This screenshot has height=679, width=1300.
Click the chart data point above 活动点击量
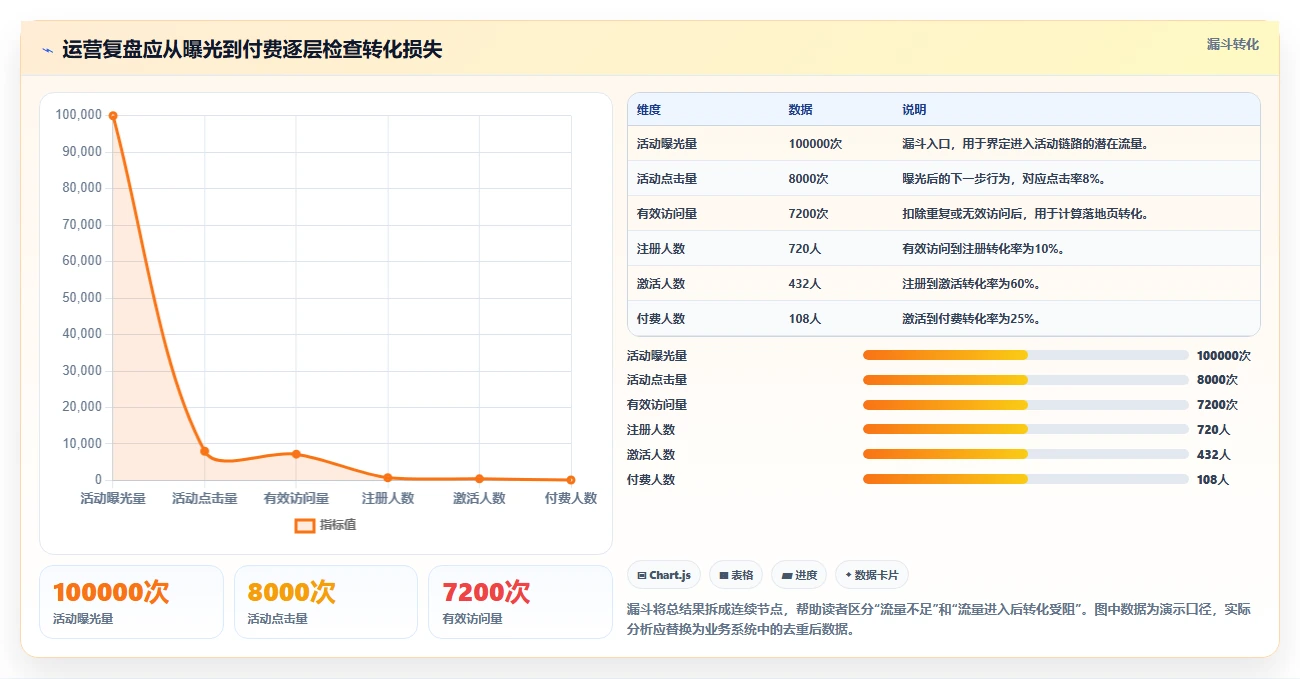pos(204,451)
